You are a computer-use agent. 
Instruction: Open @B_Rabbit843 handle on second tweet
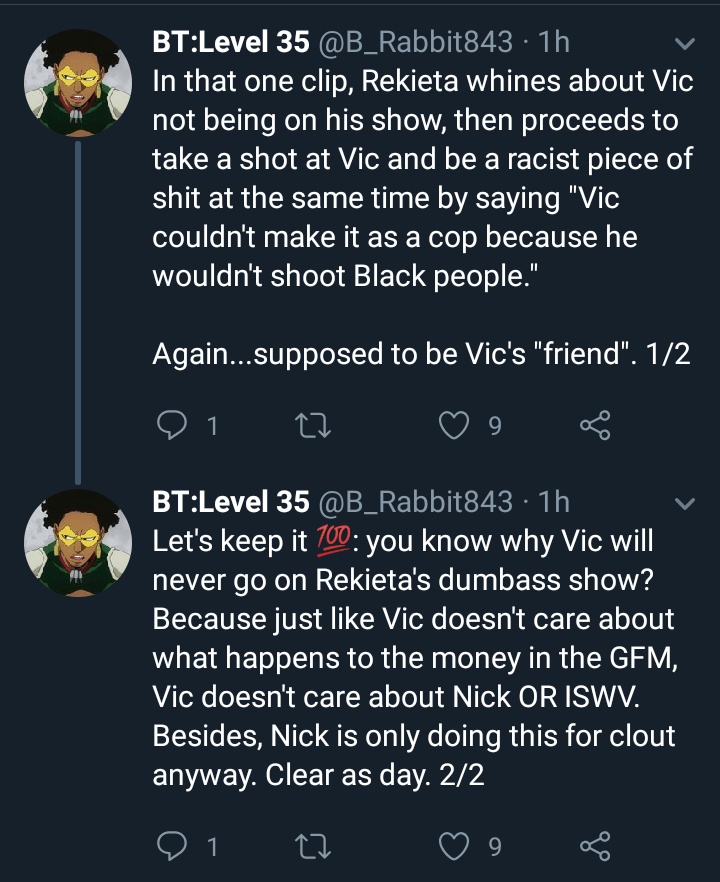point(416,502)
